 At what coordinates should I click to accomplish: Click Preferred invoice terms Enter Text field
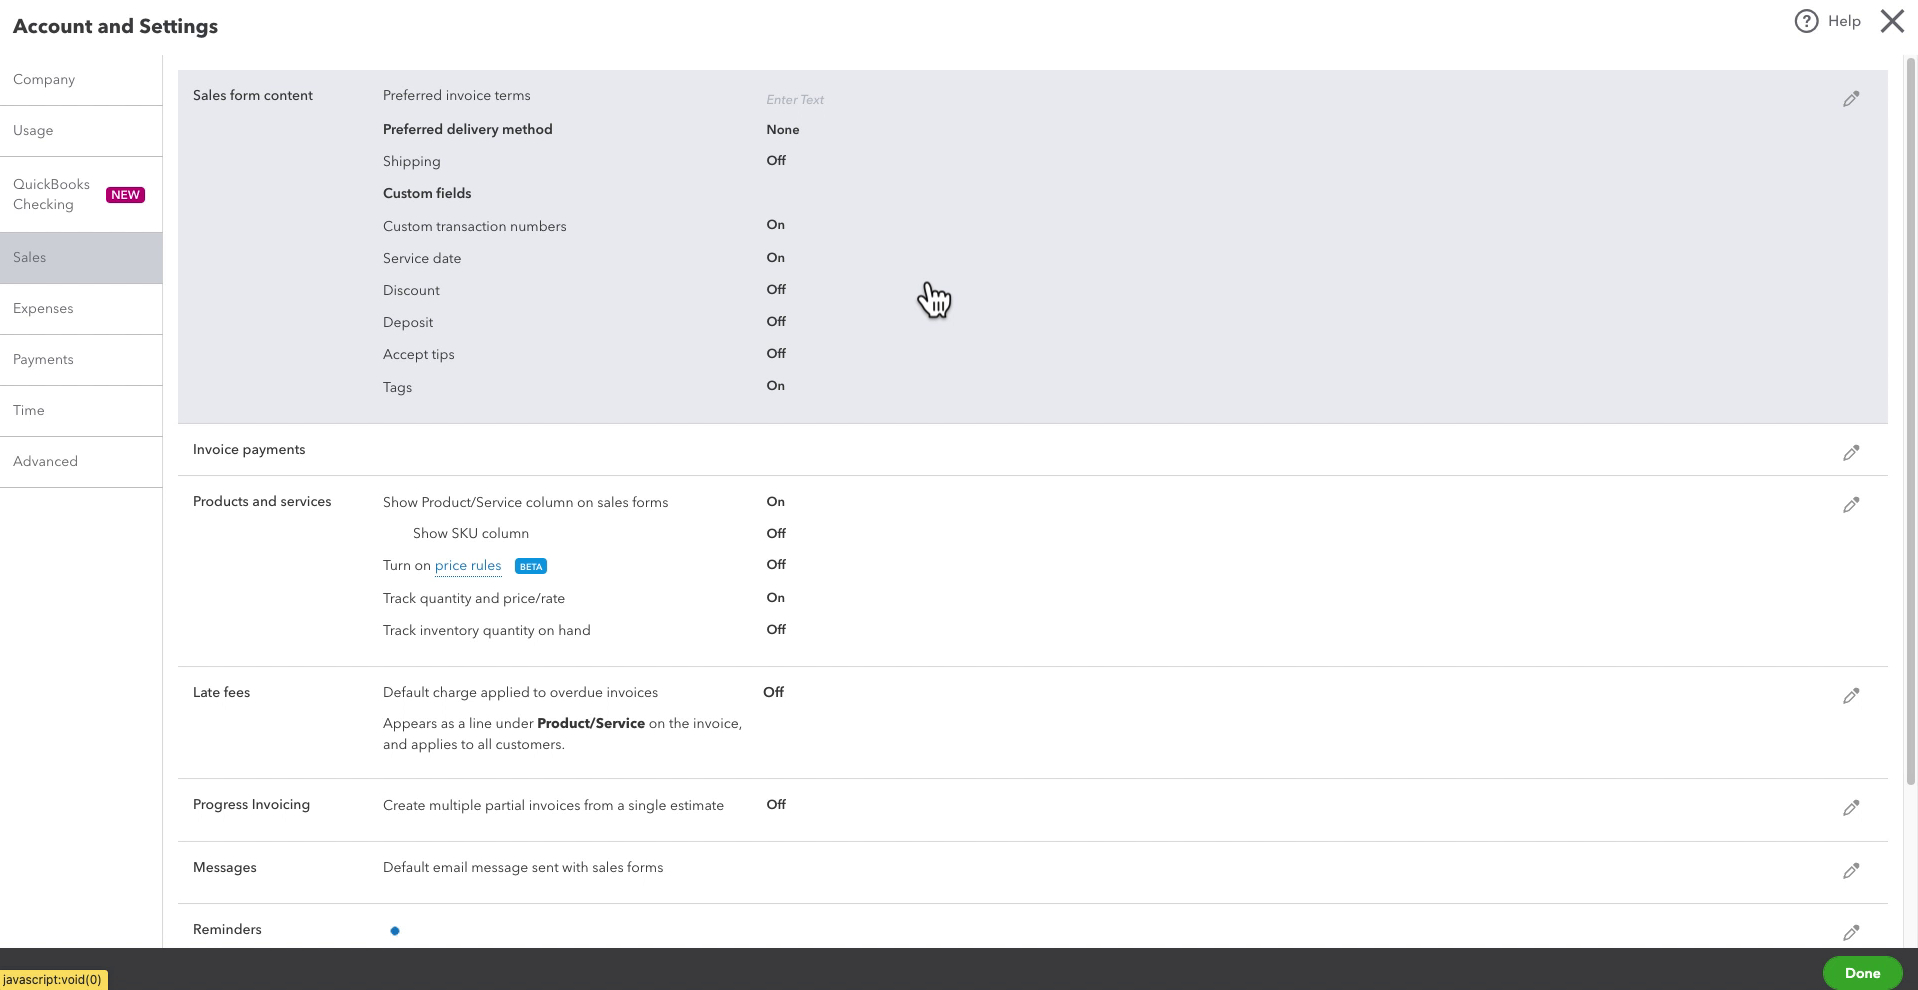(795, 100)
